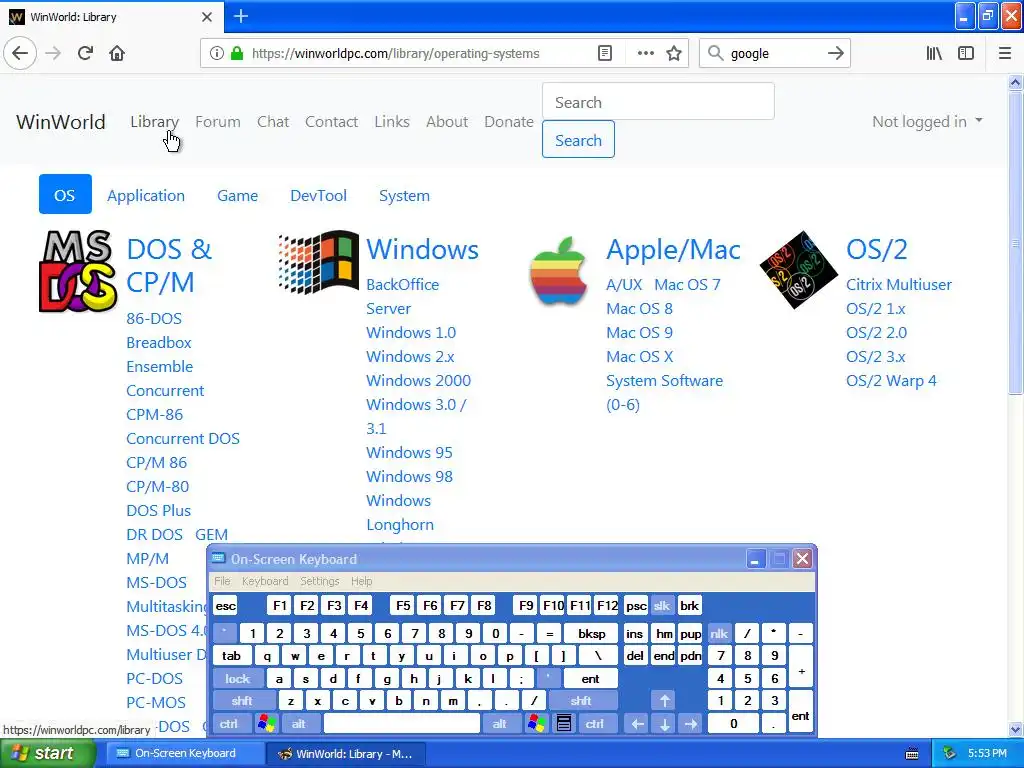Toggle caps lock key on on-screen keyboard
1024x768 pixels.
pyautogui.click(x=238, y=679)
